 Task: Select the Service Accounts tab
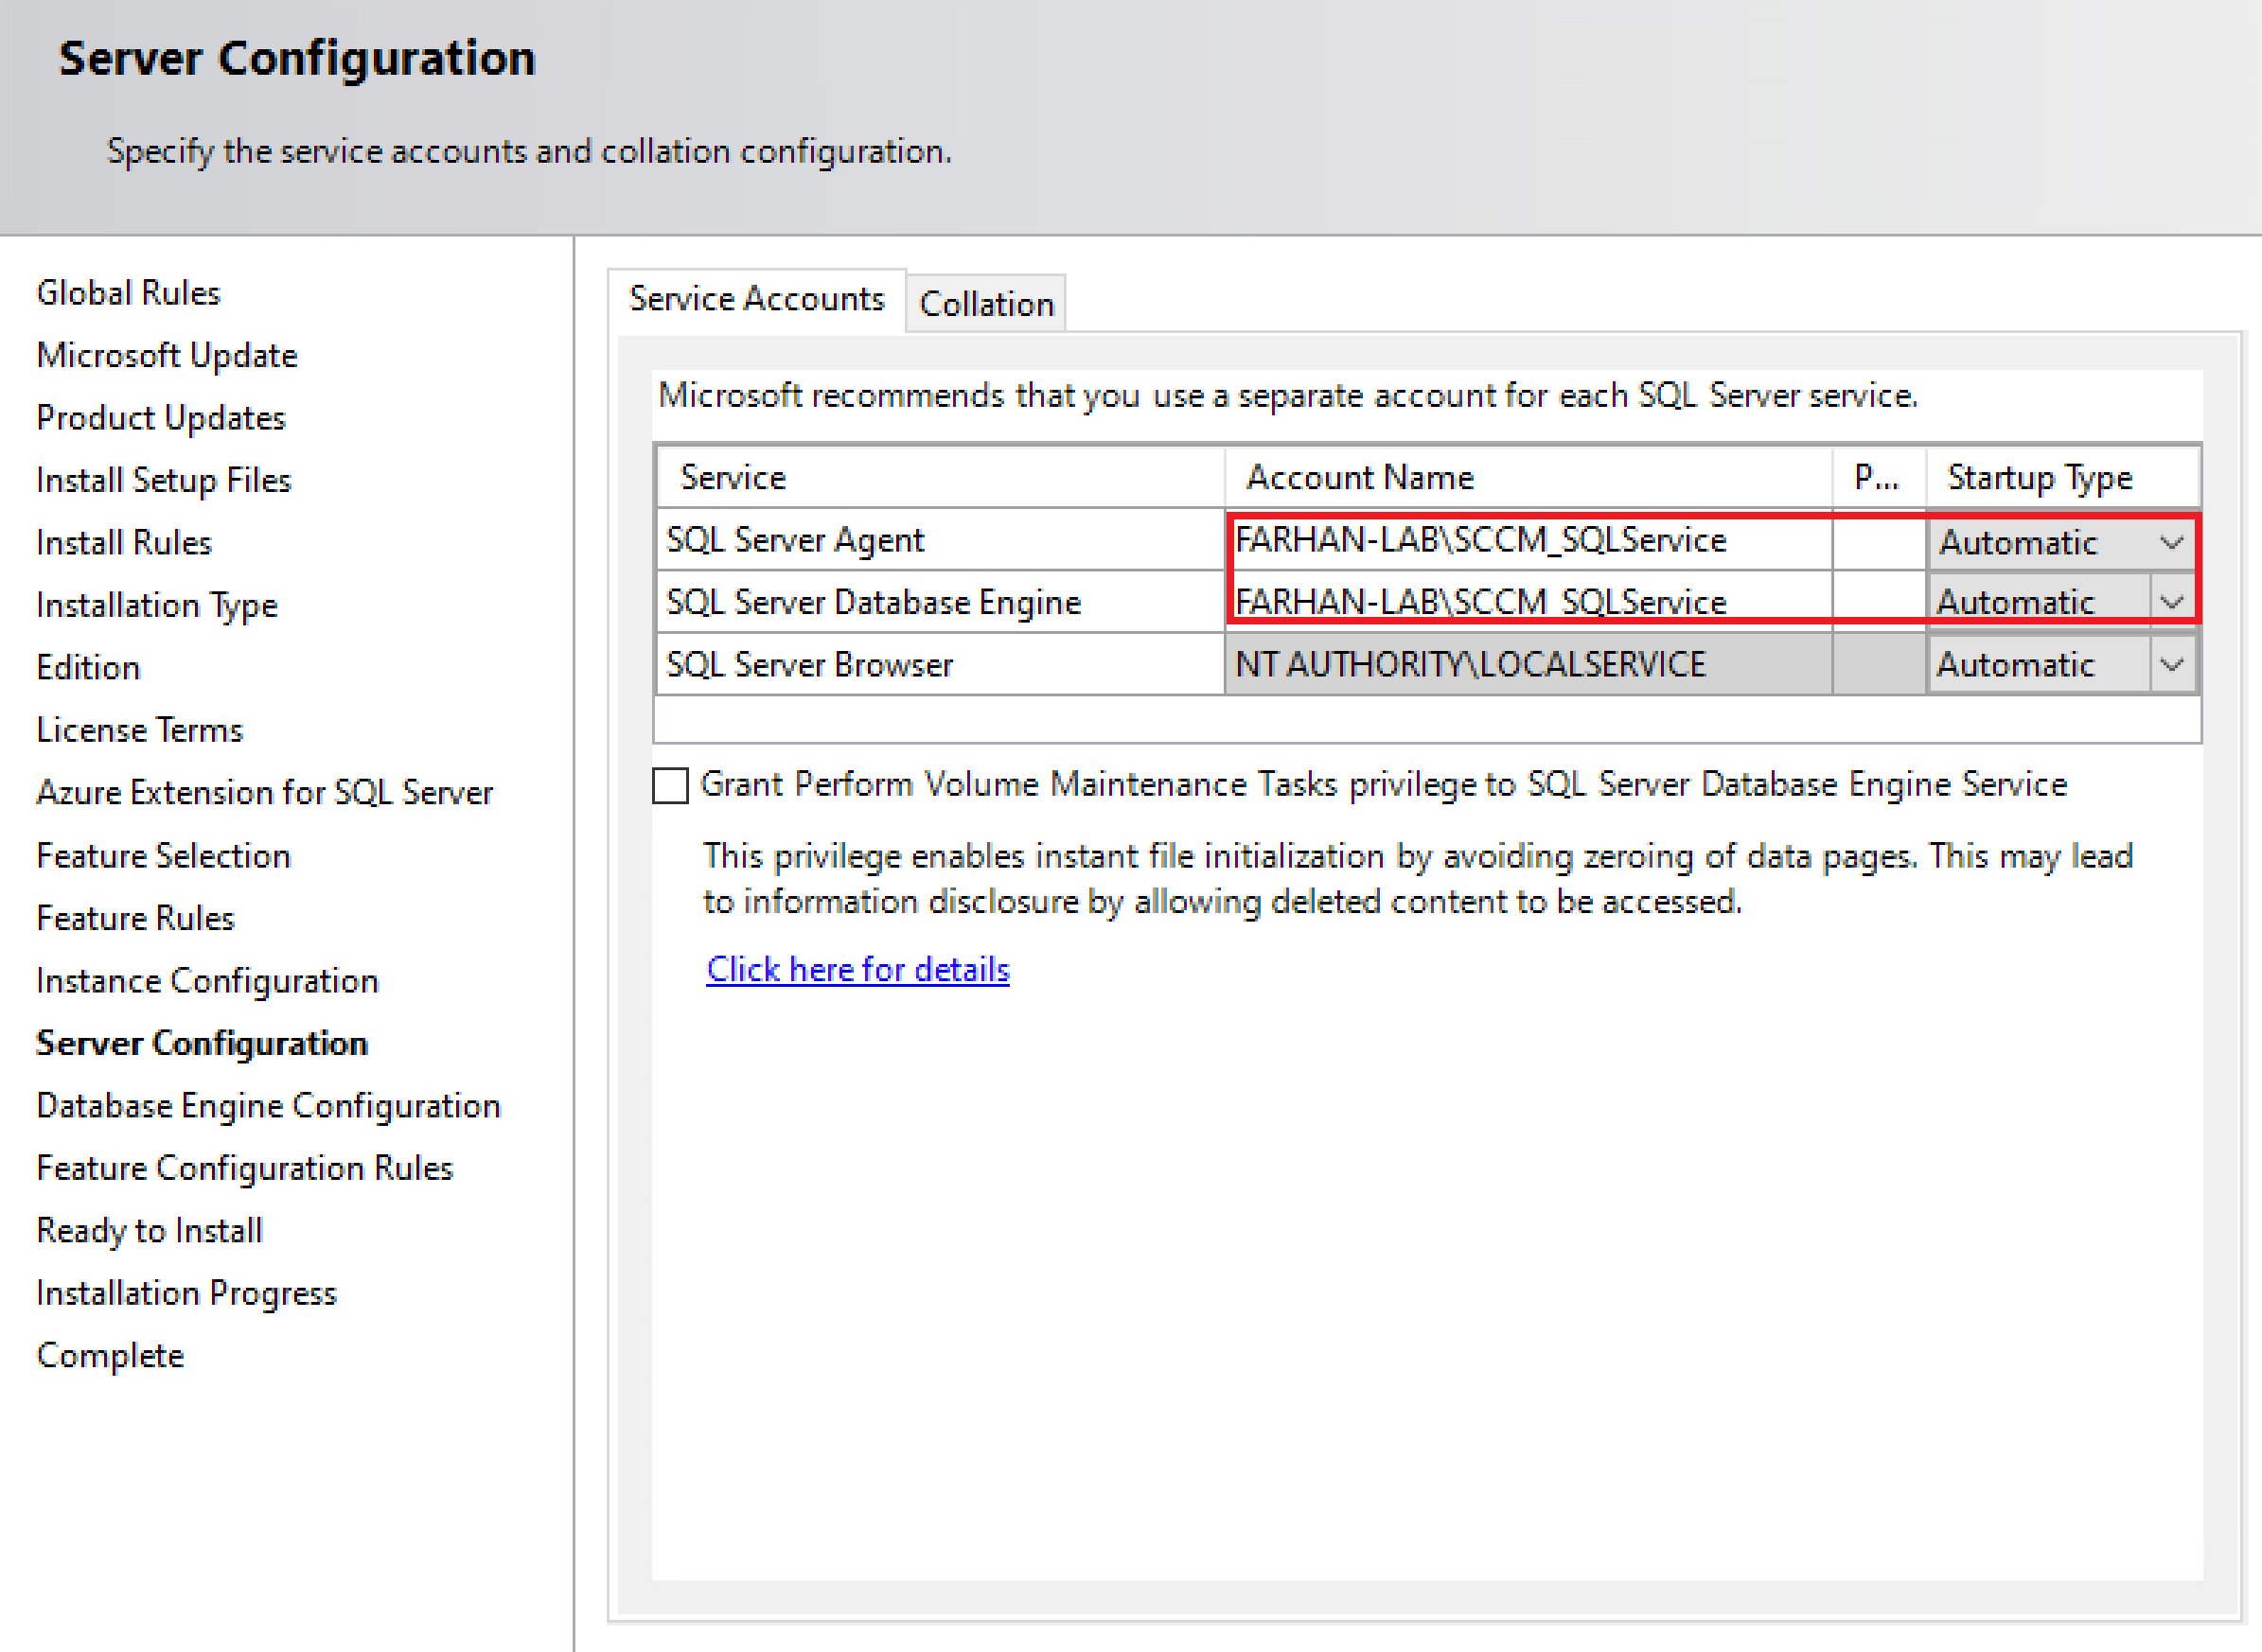756,299
